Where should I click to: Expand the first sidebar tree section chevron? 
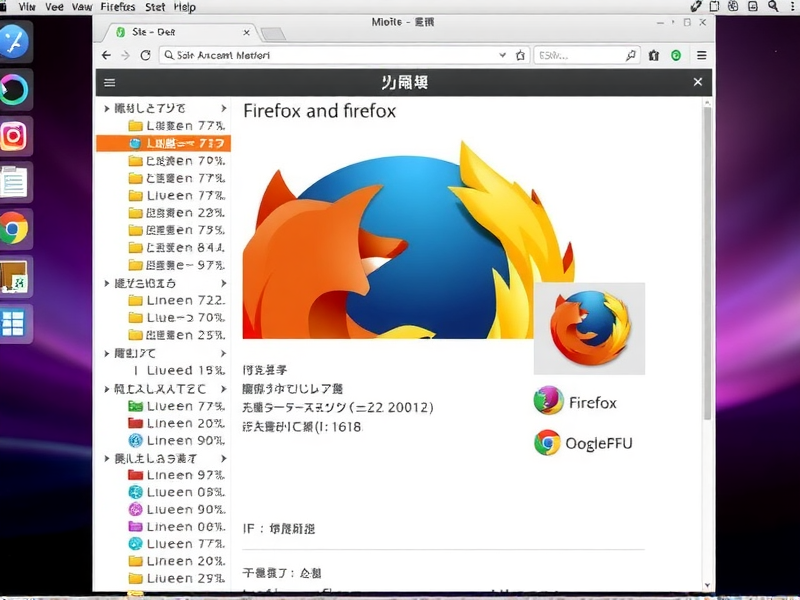[107, 108]
